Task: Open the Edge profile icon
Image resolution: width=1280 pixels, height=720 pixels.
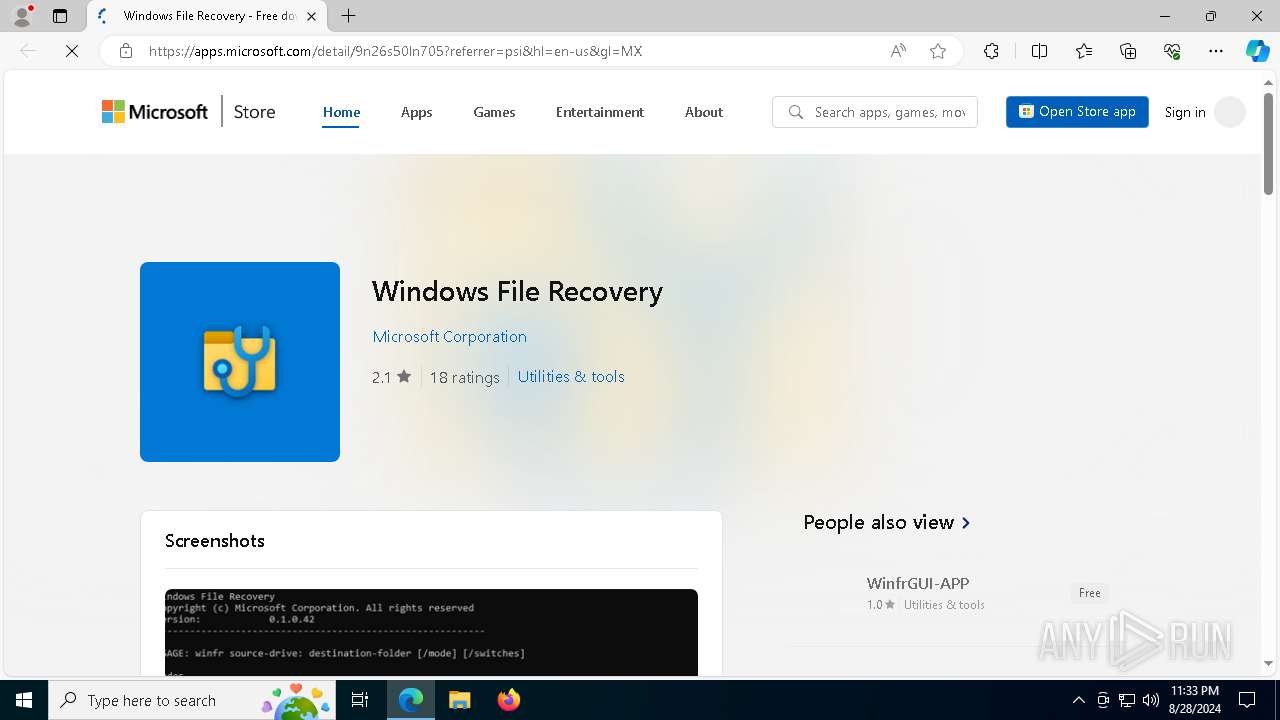Action: [x=22, y=16]
